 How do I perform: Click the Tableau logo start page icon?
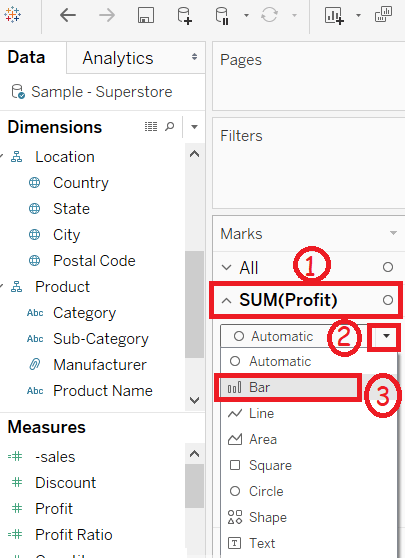pos(12,15)
